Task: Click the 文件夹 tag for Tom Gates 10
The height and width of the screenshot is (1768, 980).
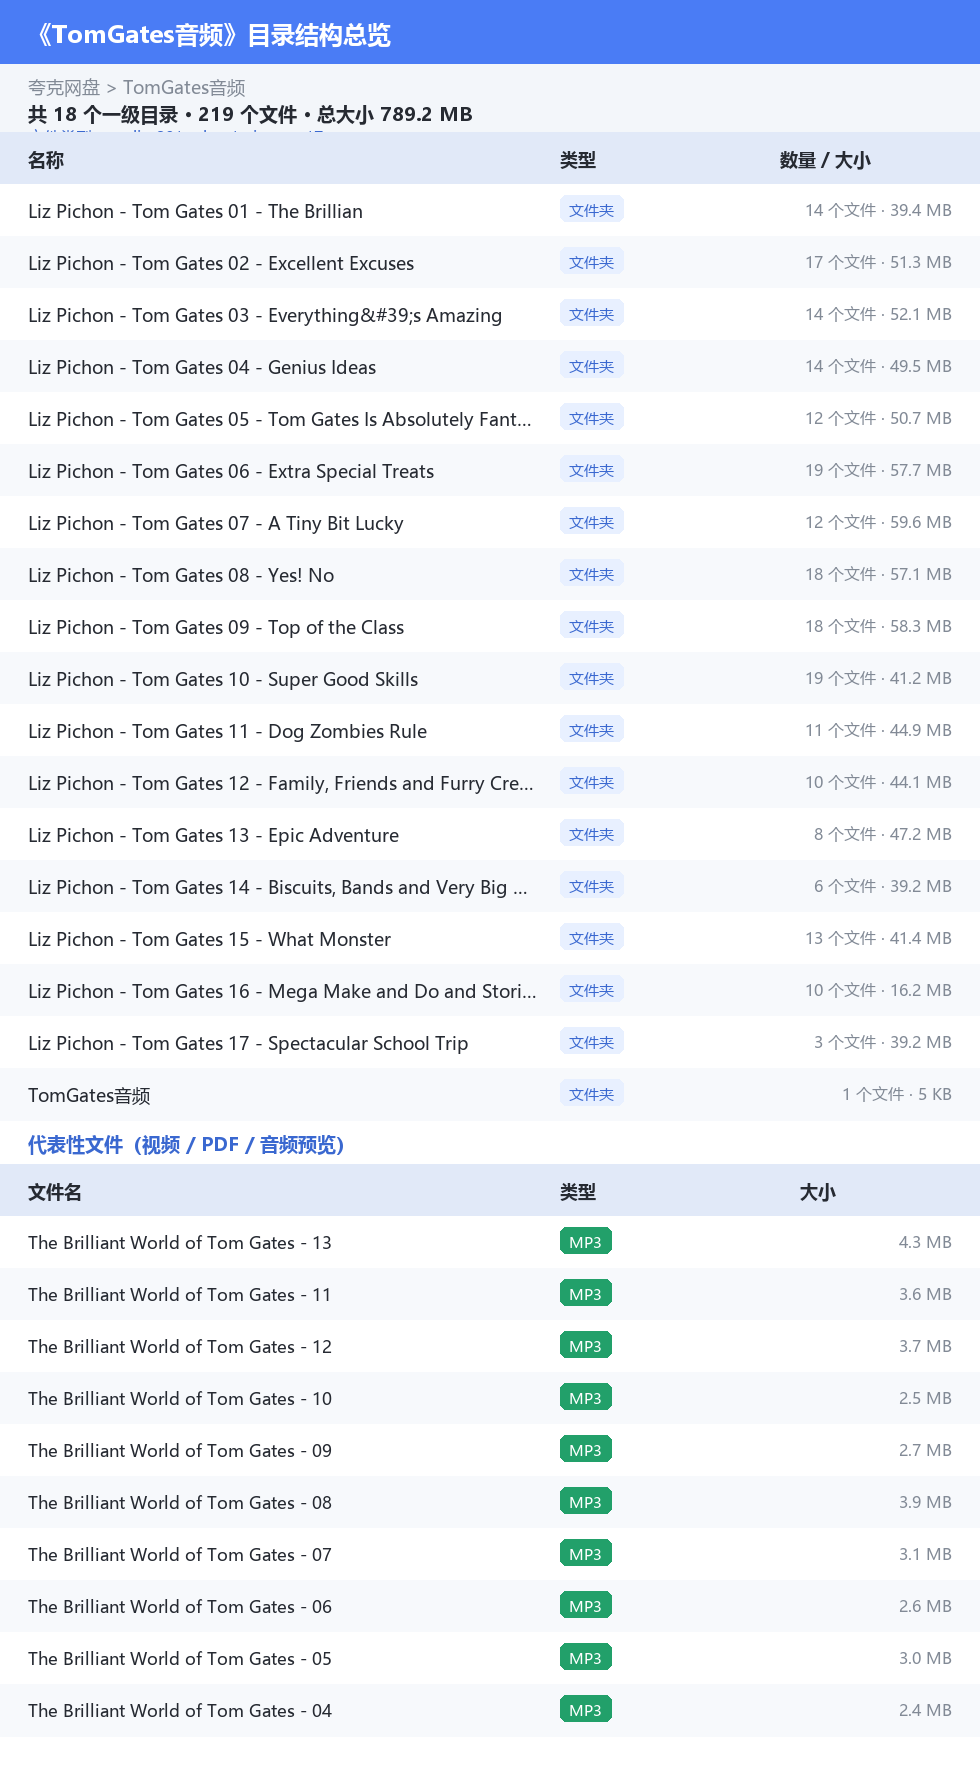Action: 592,678
